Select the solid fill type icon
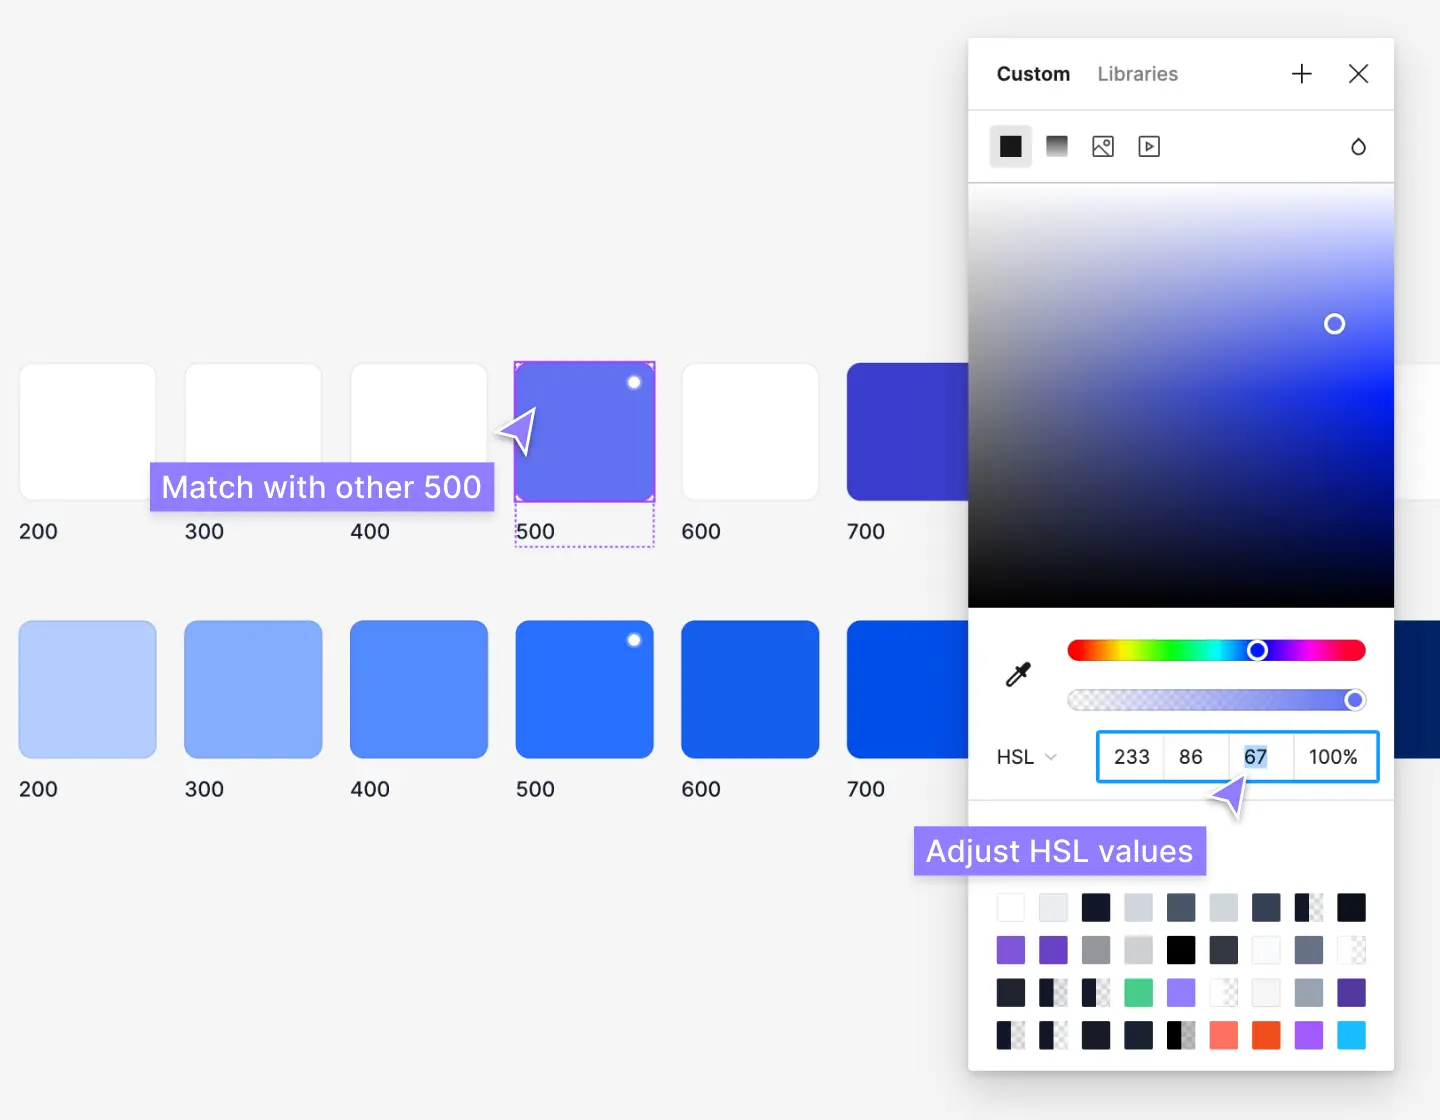The height and width of the screenshot is (1120, 1440). click(1011, 146)
